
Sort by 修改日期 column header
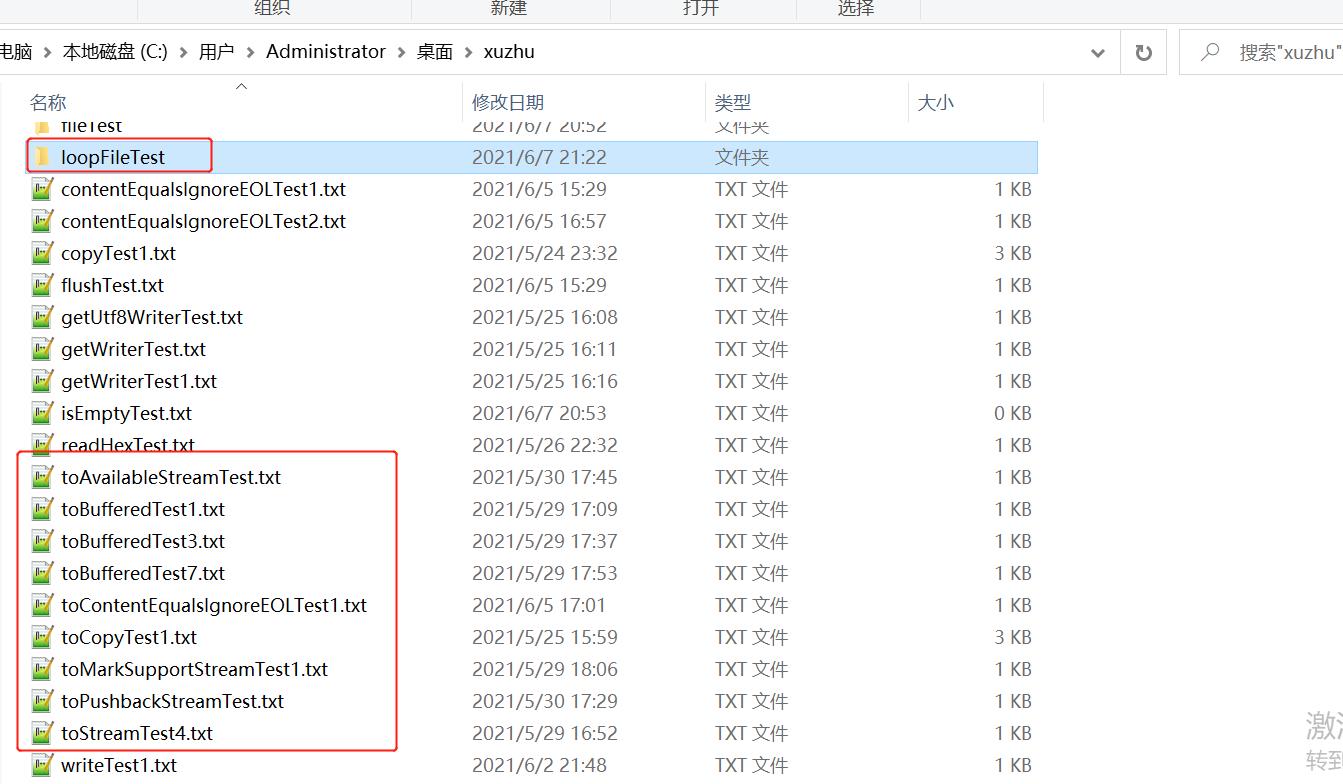pos(508,102)
